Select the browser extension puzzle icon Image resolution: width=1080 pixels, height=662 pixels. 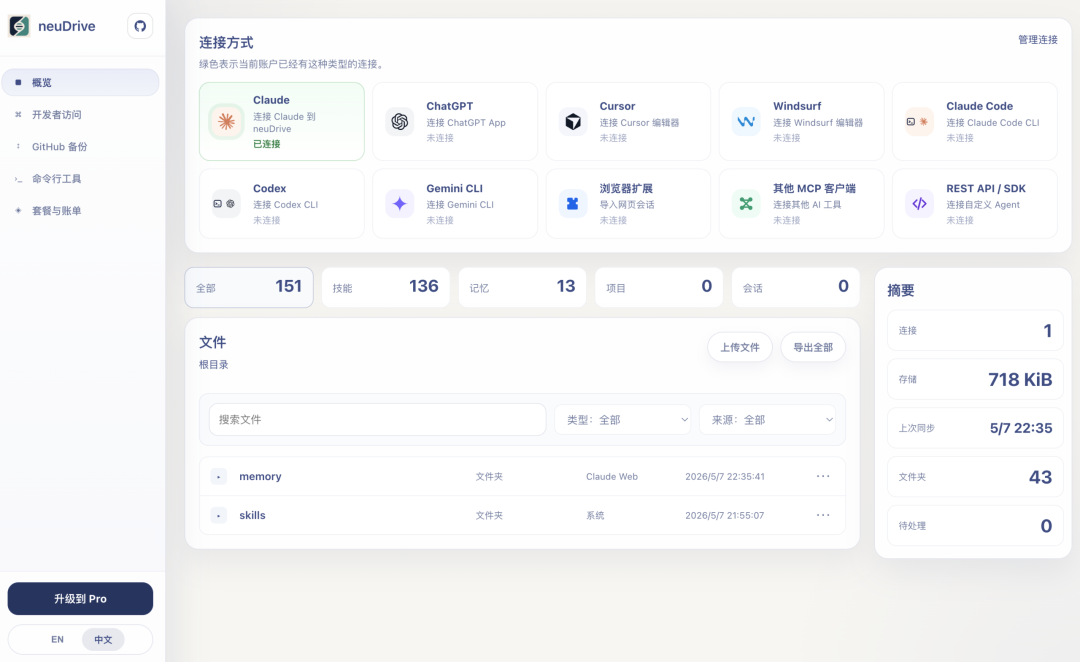point(573,204)
